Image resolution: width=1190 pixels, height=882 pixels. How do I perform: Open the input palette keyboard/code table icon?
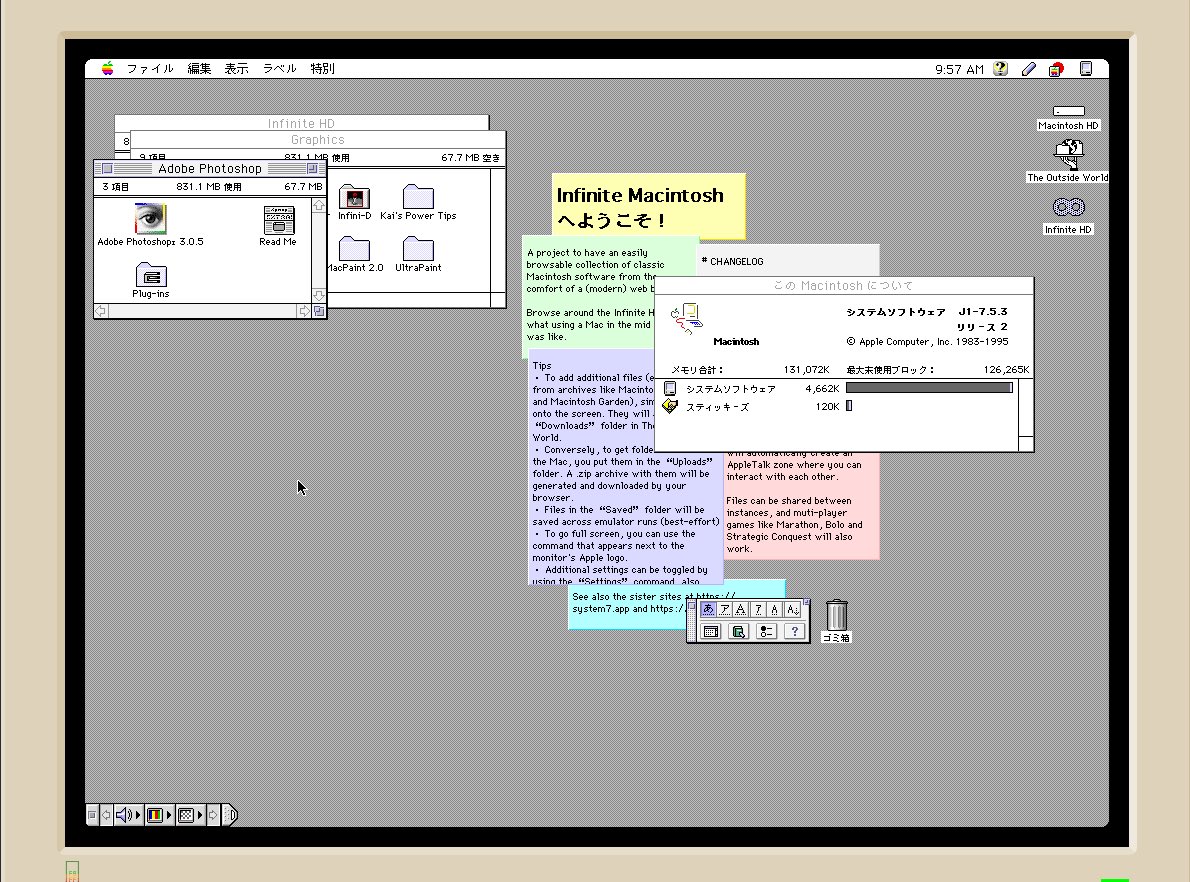coord(711,632)
